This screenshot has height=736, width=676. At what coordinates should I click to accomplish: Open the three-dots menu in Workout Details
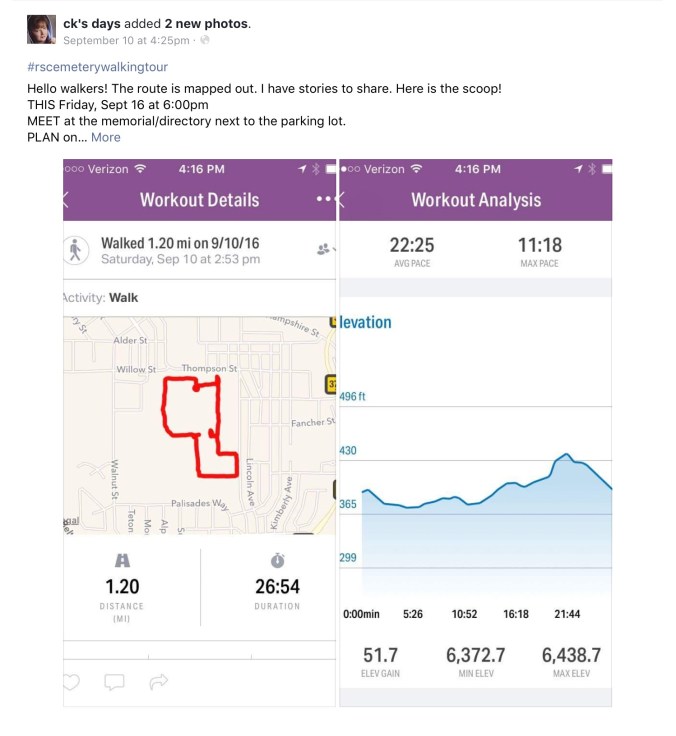[323, 199]
